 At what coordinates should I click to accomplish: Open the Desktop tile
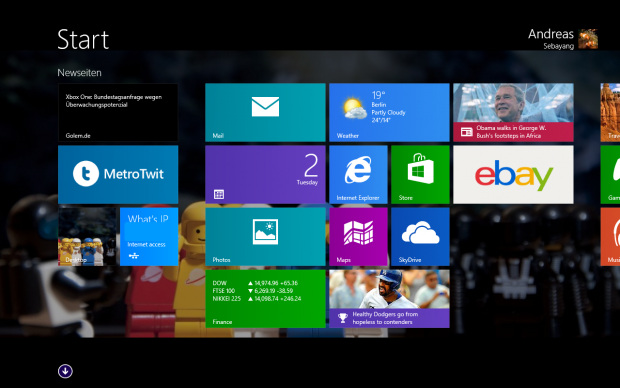(x=87, y=237)
